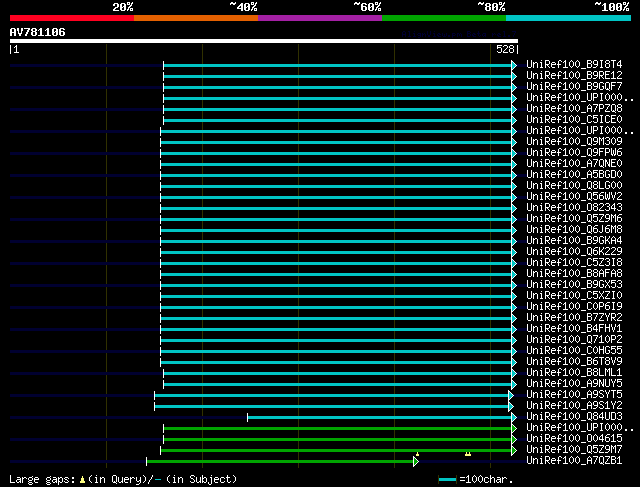Open hit UniRef100_C0P6I9
Image resolution: width=640 pixels, height=487 pixels.
click(x=574, y=307)
